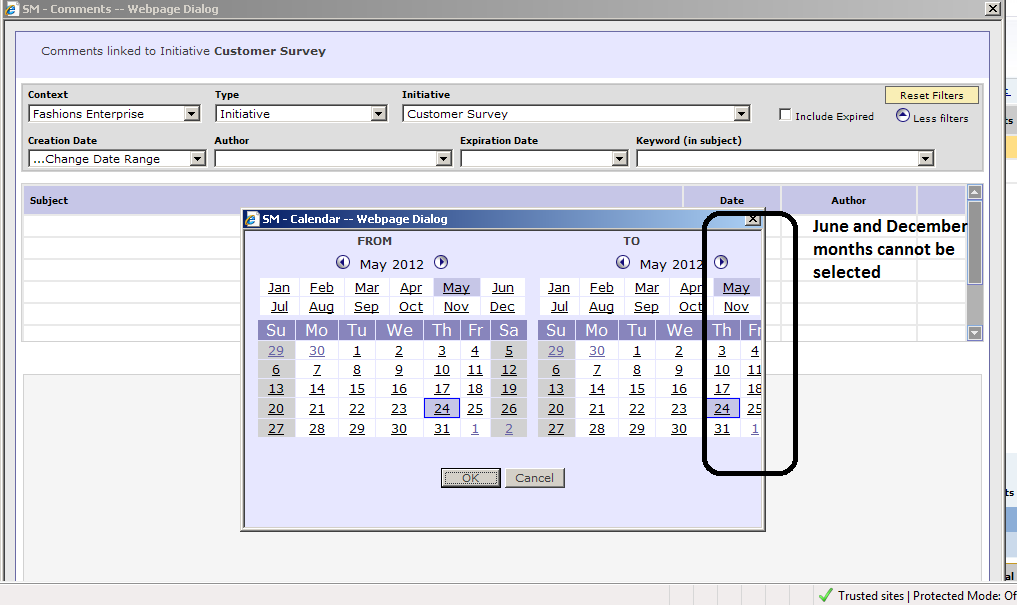This screenshot has width=1017, height=606.
Task: Select Oct in FROM calendar months
Action: (x=411, y=306)
